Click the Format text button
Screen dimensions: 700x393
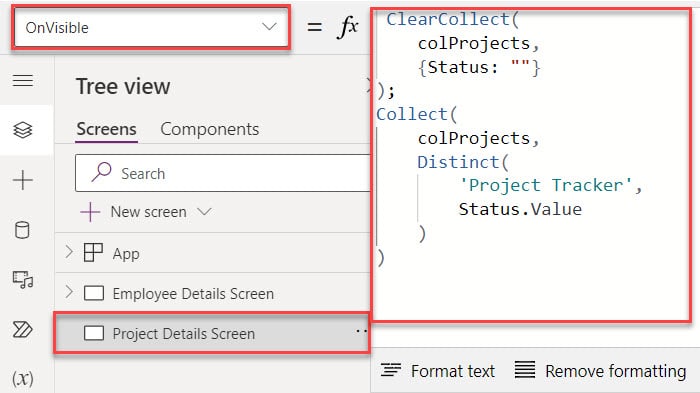coord(438,371)
